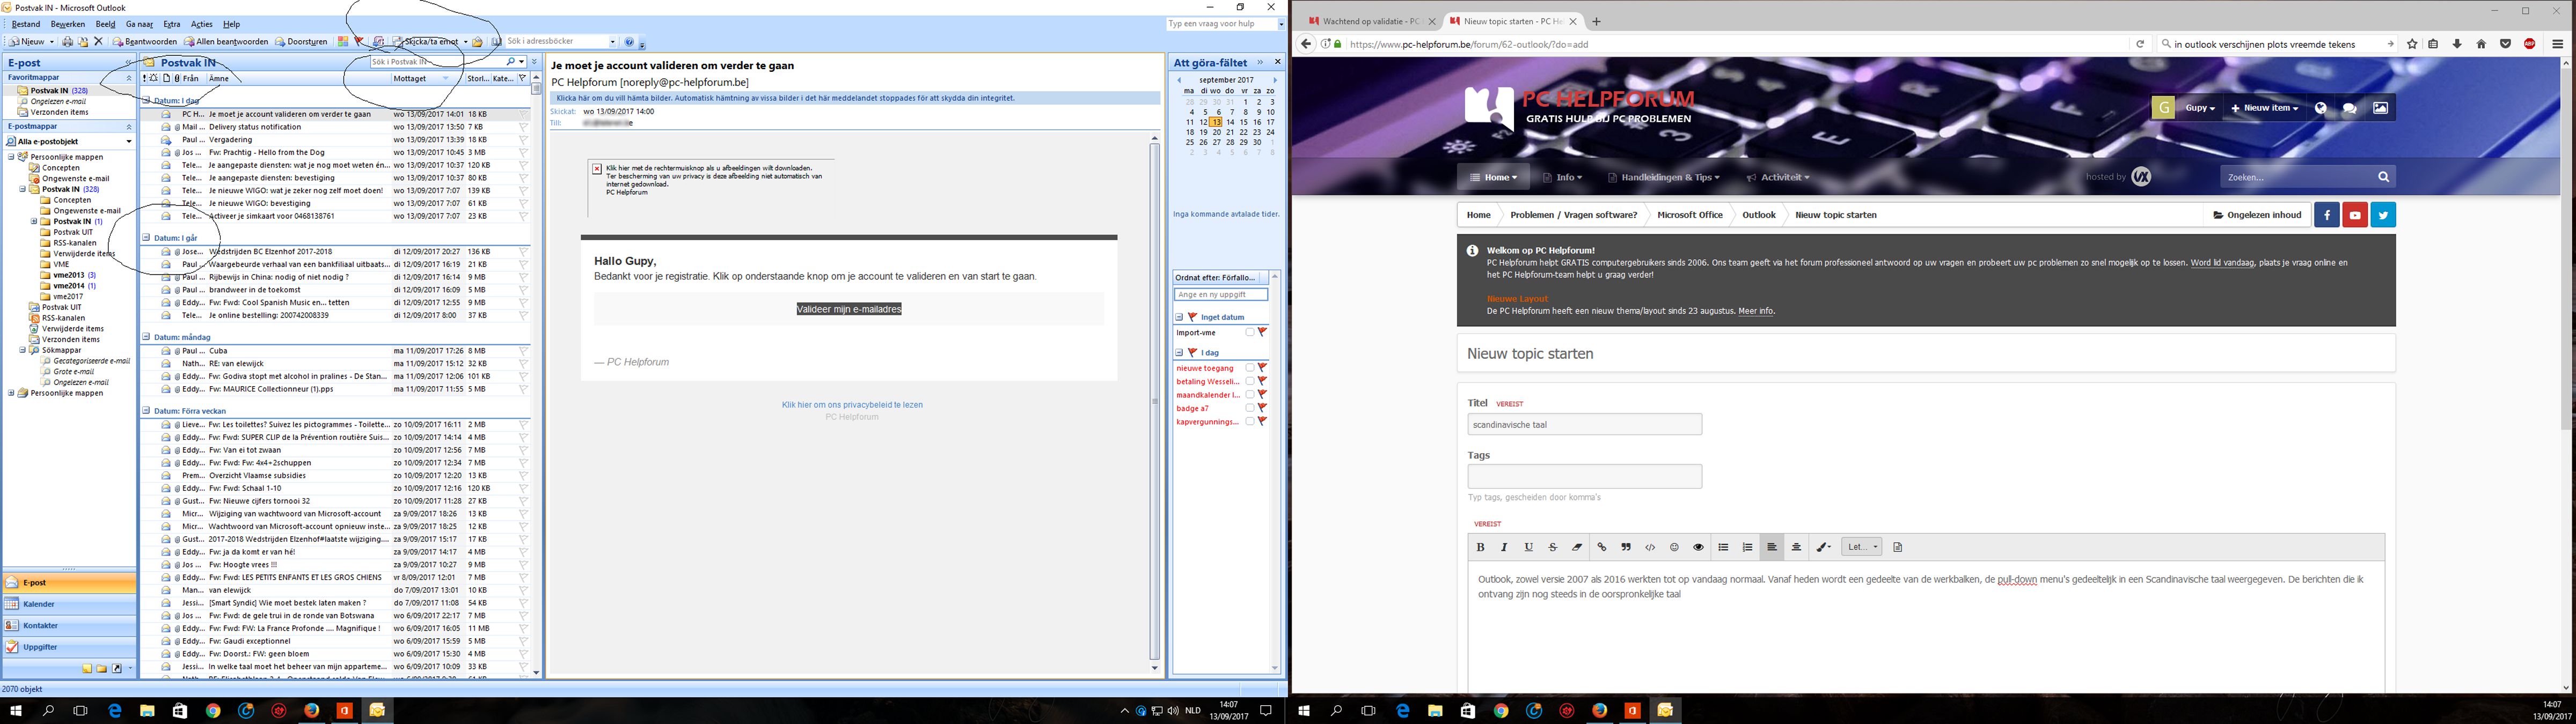Click the 'Ongelezen inhoud' forum button
Image resolution: width=2576 pixels, height=724 pixels.
[2257, 215]
